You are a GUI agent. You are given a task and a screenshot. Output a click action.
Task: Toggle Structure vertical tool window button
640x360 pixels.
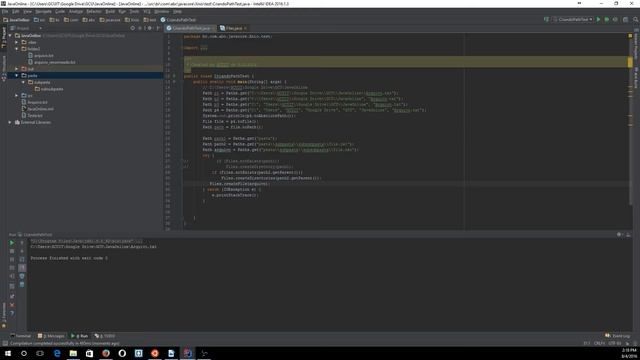4,69
